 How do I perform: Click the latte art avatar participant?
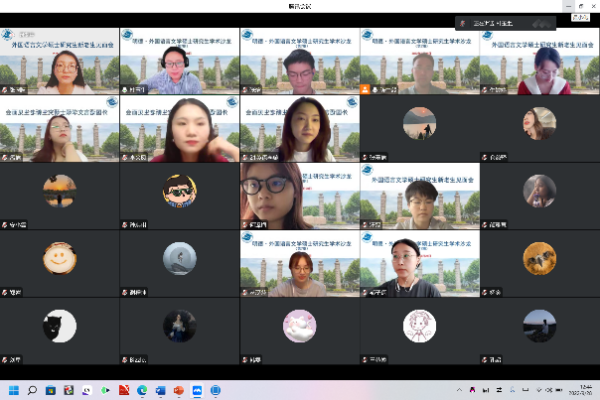pos(59,258)
